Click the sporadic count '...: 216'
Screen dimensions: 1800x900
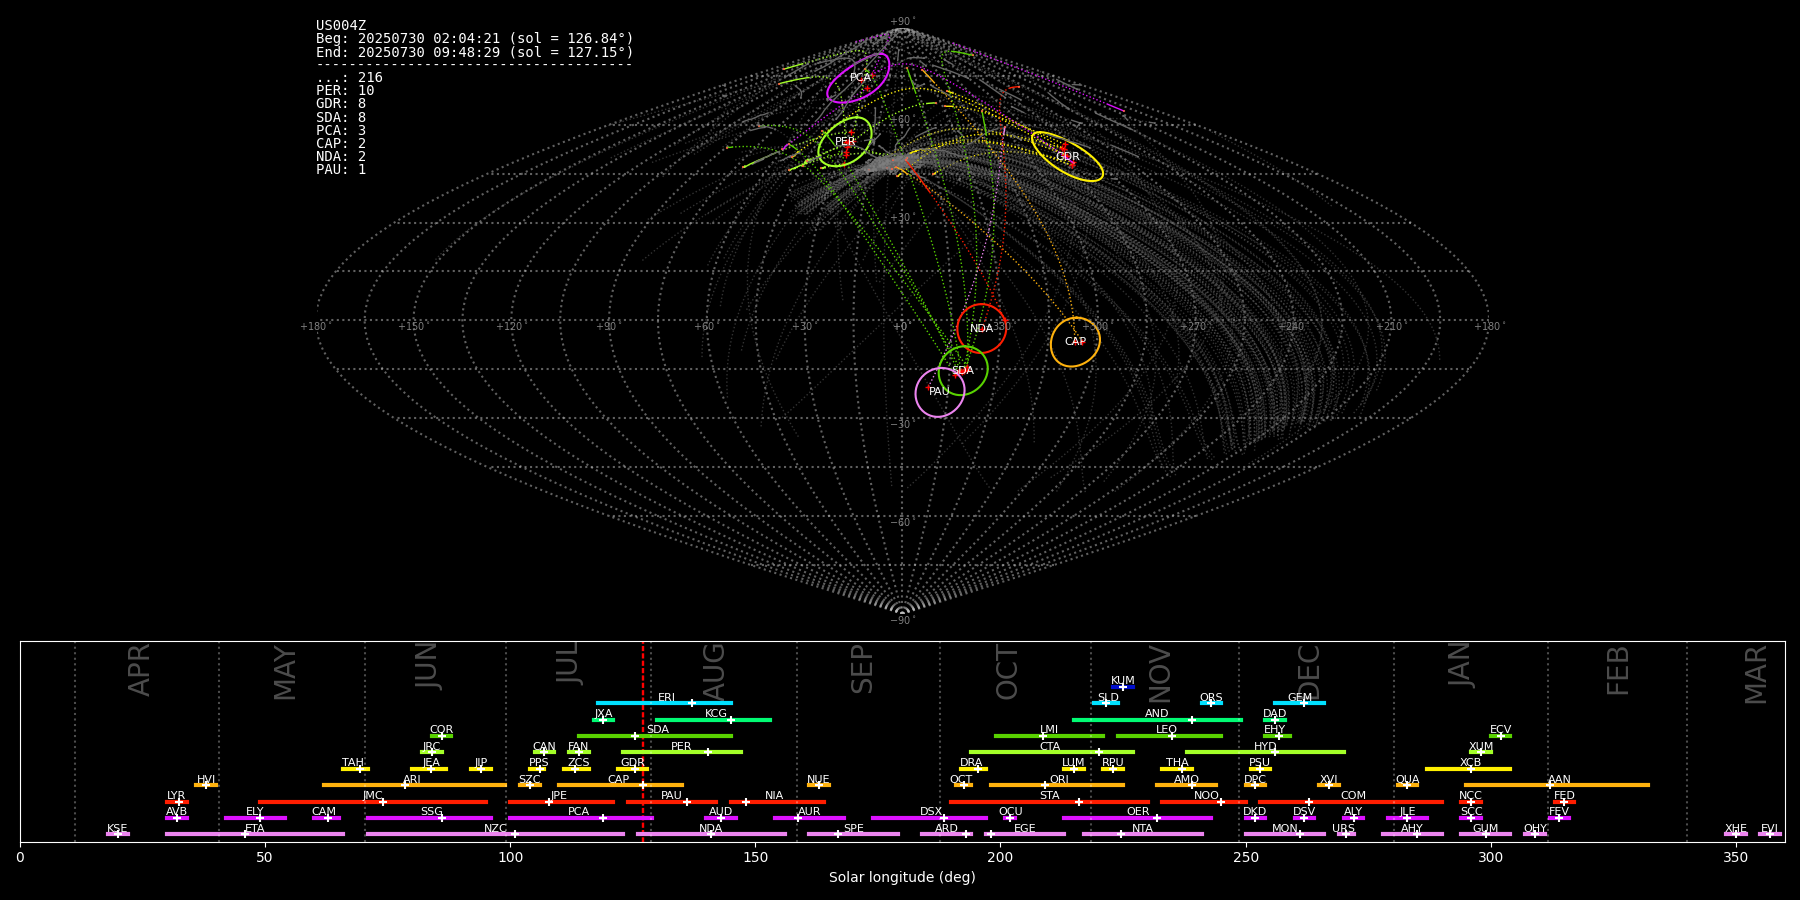(x=349, y=78)
